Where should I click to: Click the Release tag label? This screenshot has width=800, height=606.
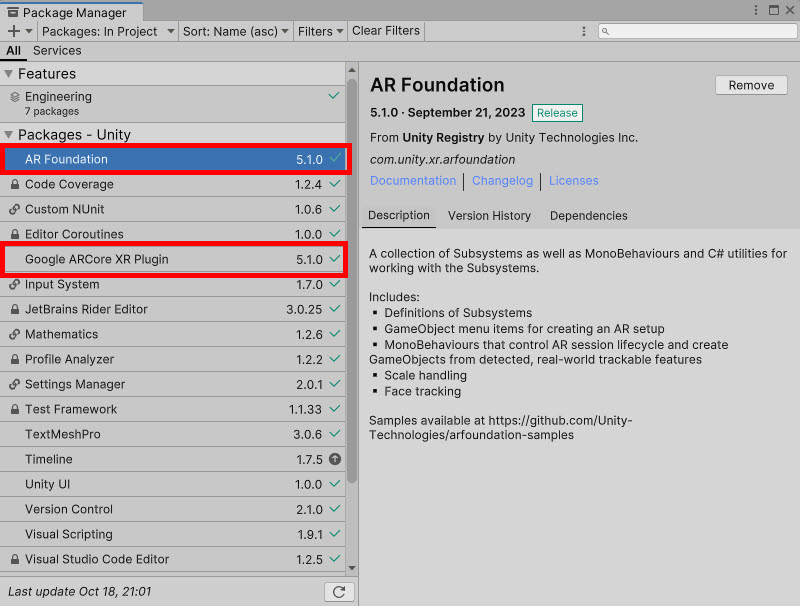tap(557, 113)
